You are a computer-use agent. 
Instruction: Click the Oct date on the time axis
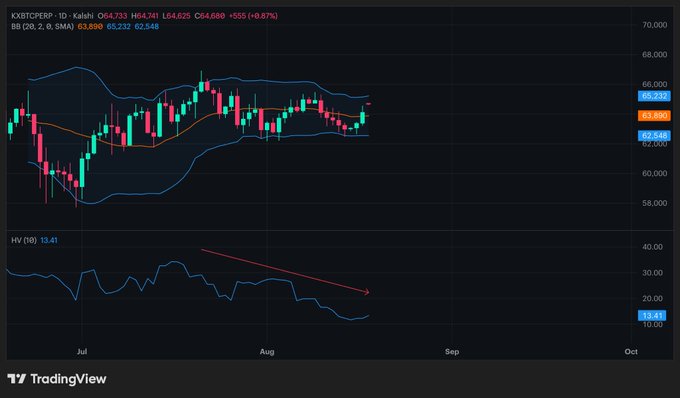tap(631, 352)
